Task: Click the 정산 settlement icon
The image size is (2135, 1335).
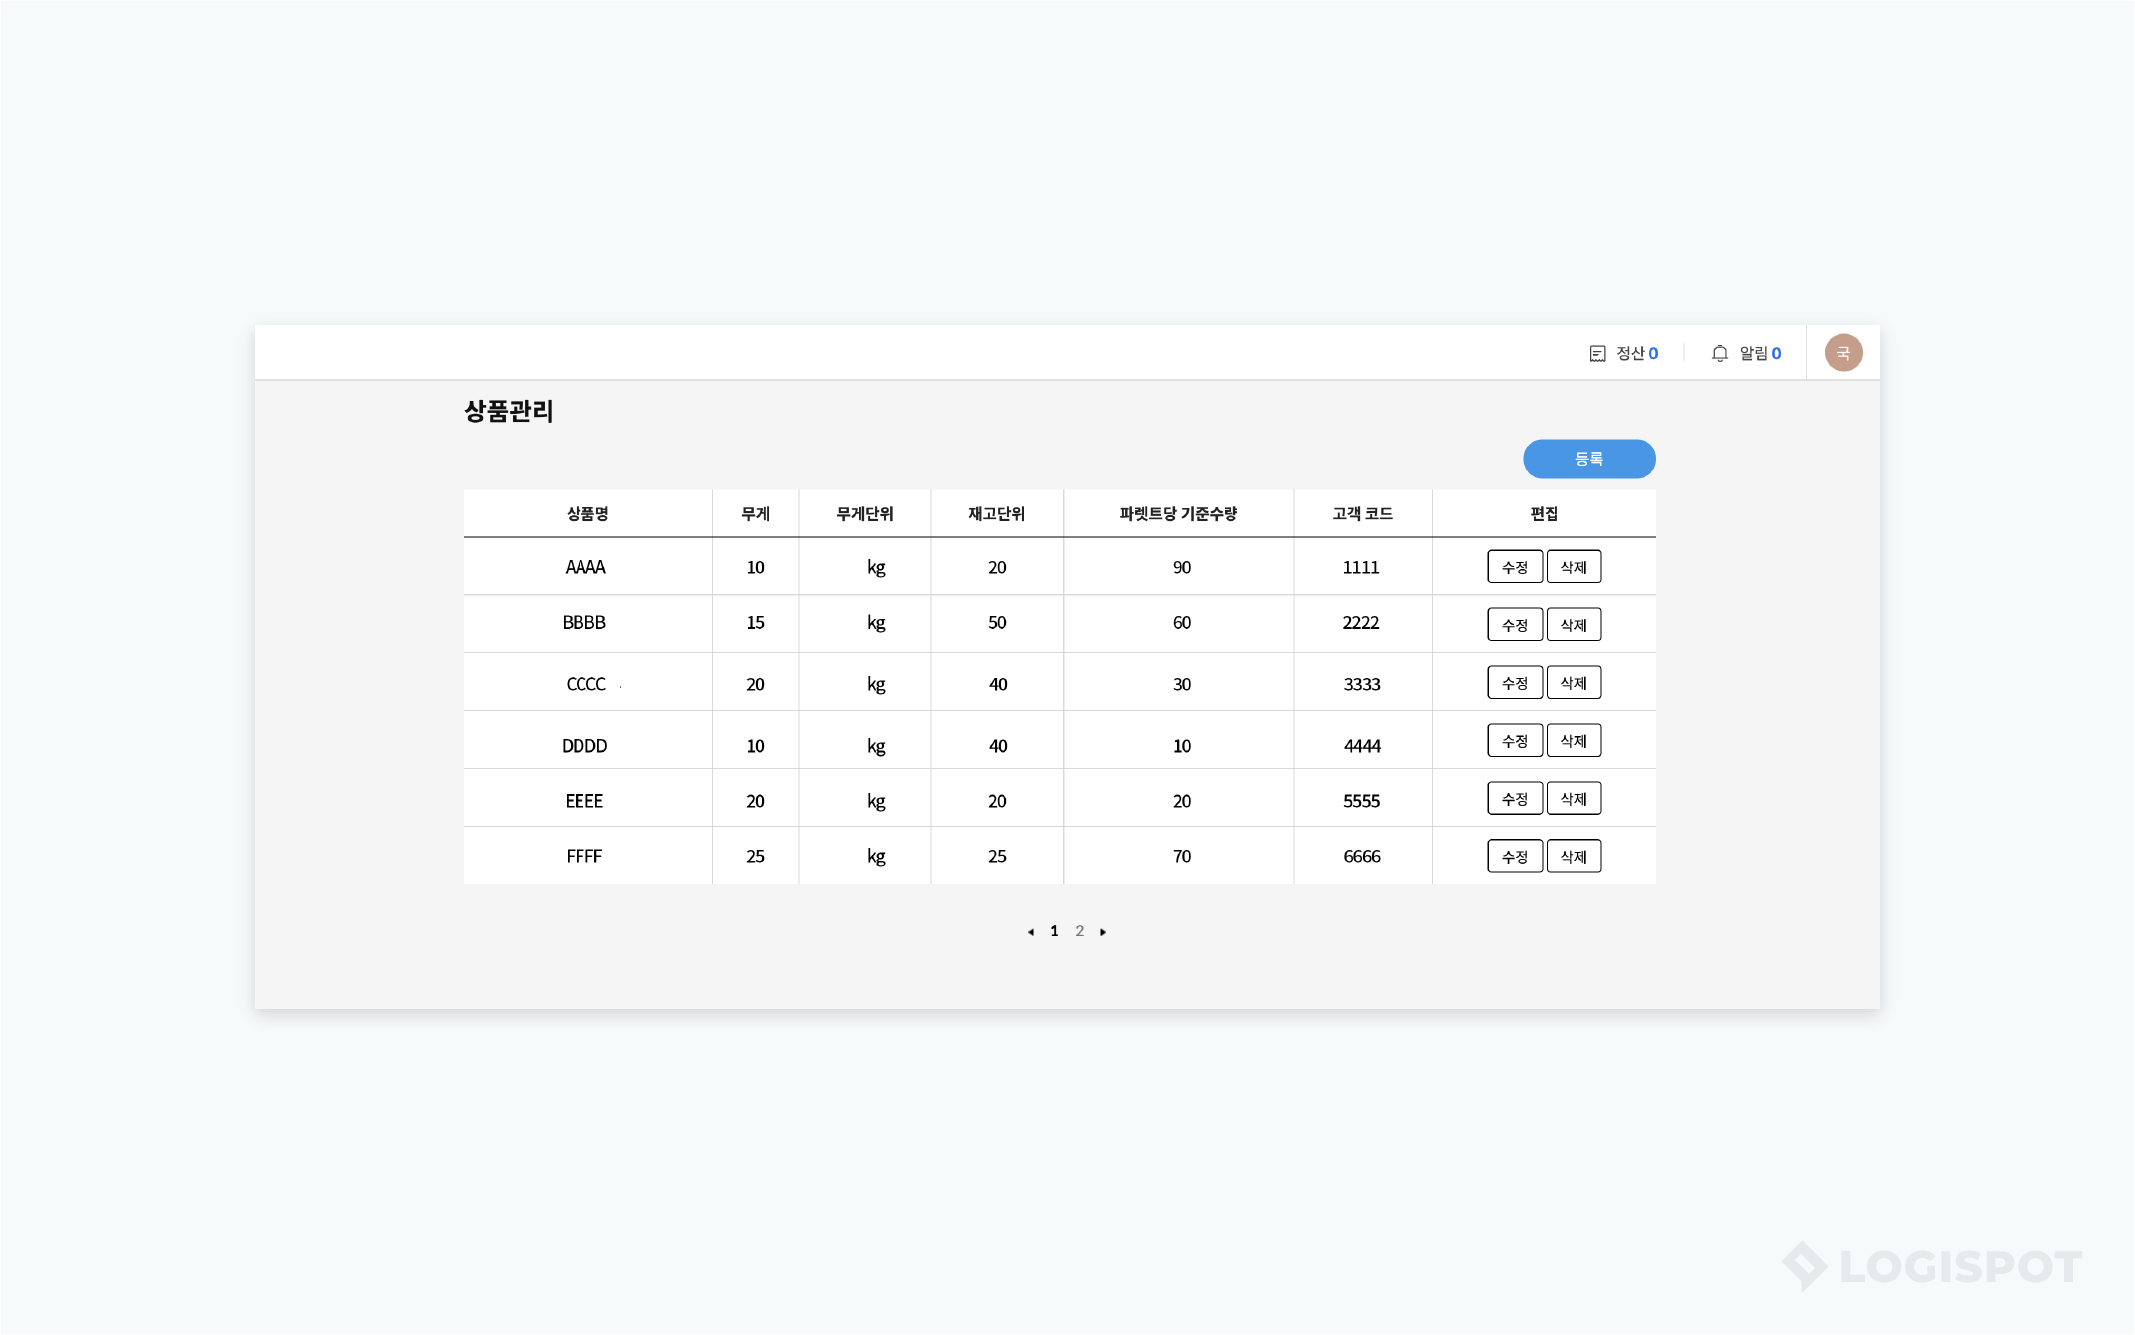Action: pos(1597,353)
